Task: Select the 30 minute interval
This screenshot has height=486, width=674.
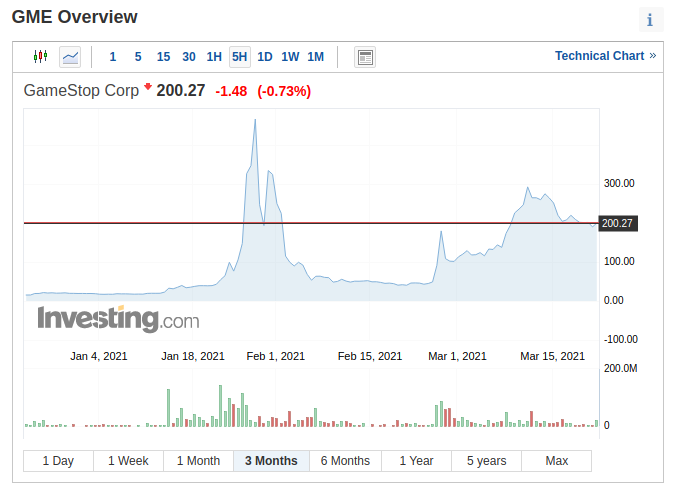Action: click(x=189, y=57)
